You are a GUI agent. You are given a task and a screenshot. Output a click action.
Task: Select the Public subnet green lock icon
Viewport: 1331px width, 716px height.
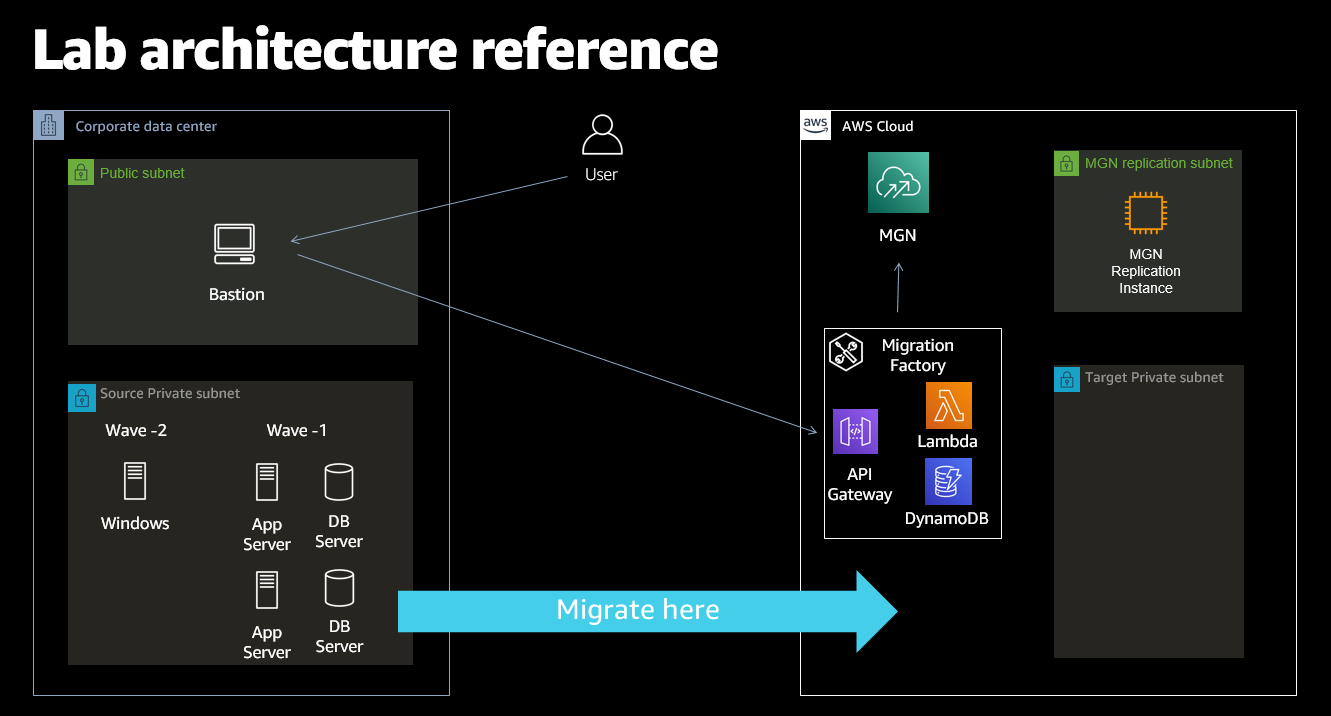[81, 172]
